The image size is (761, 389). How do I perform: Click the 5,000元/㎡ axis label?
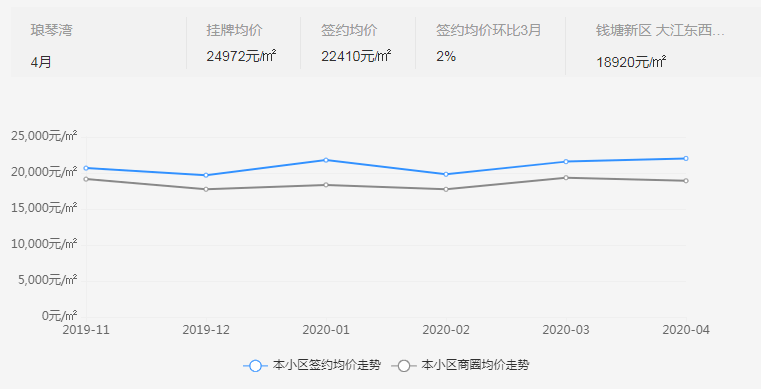tap(48, 280)
